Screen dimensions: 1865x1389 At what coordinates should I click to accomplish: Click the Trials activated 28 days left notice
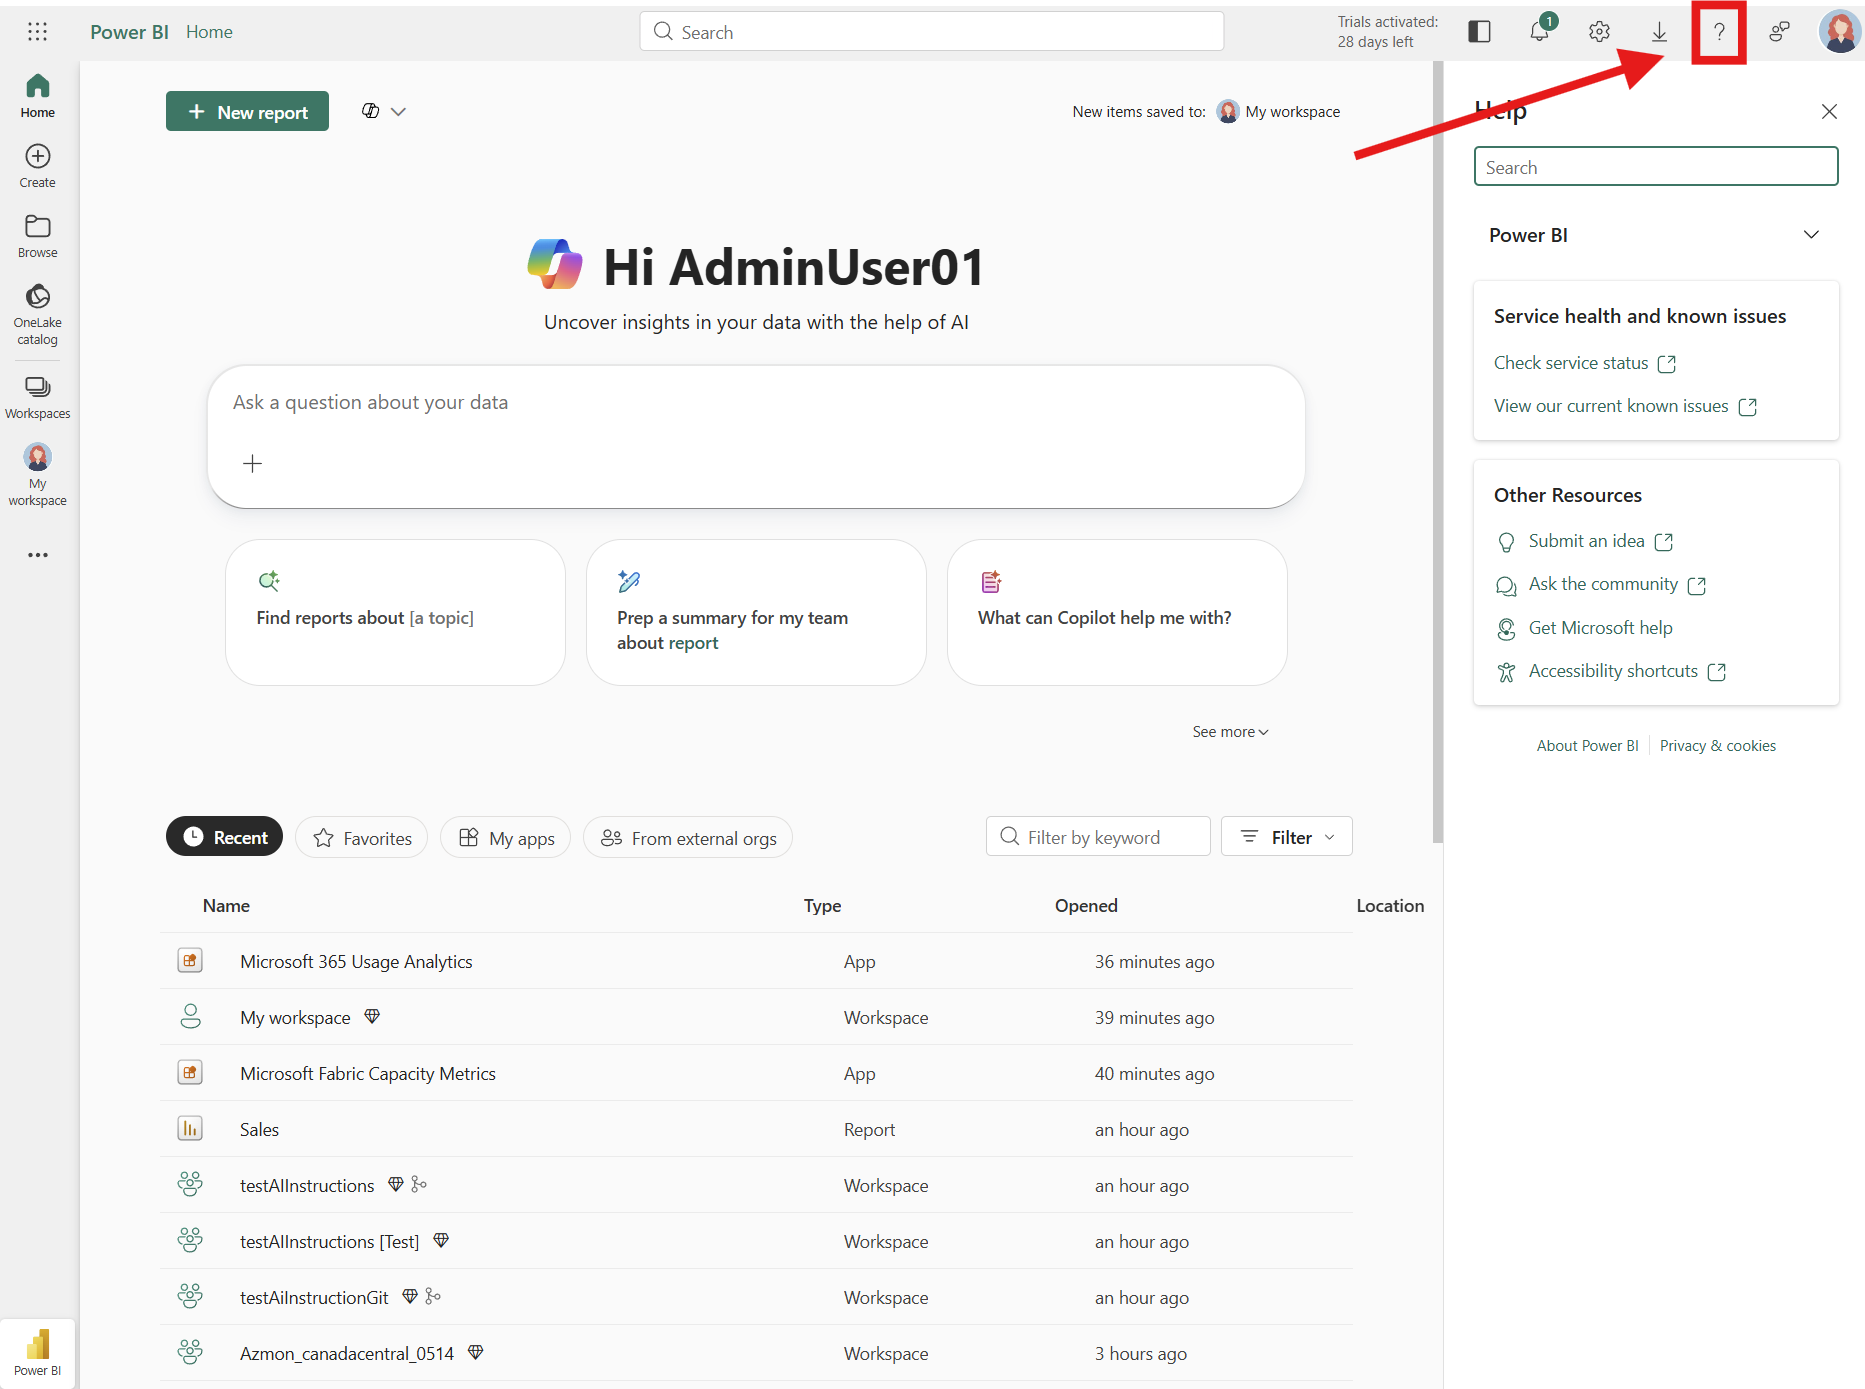click(x=1388, y=32)
